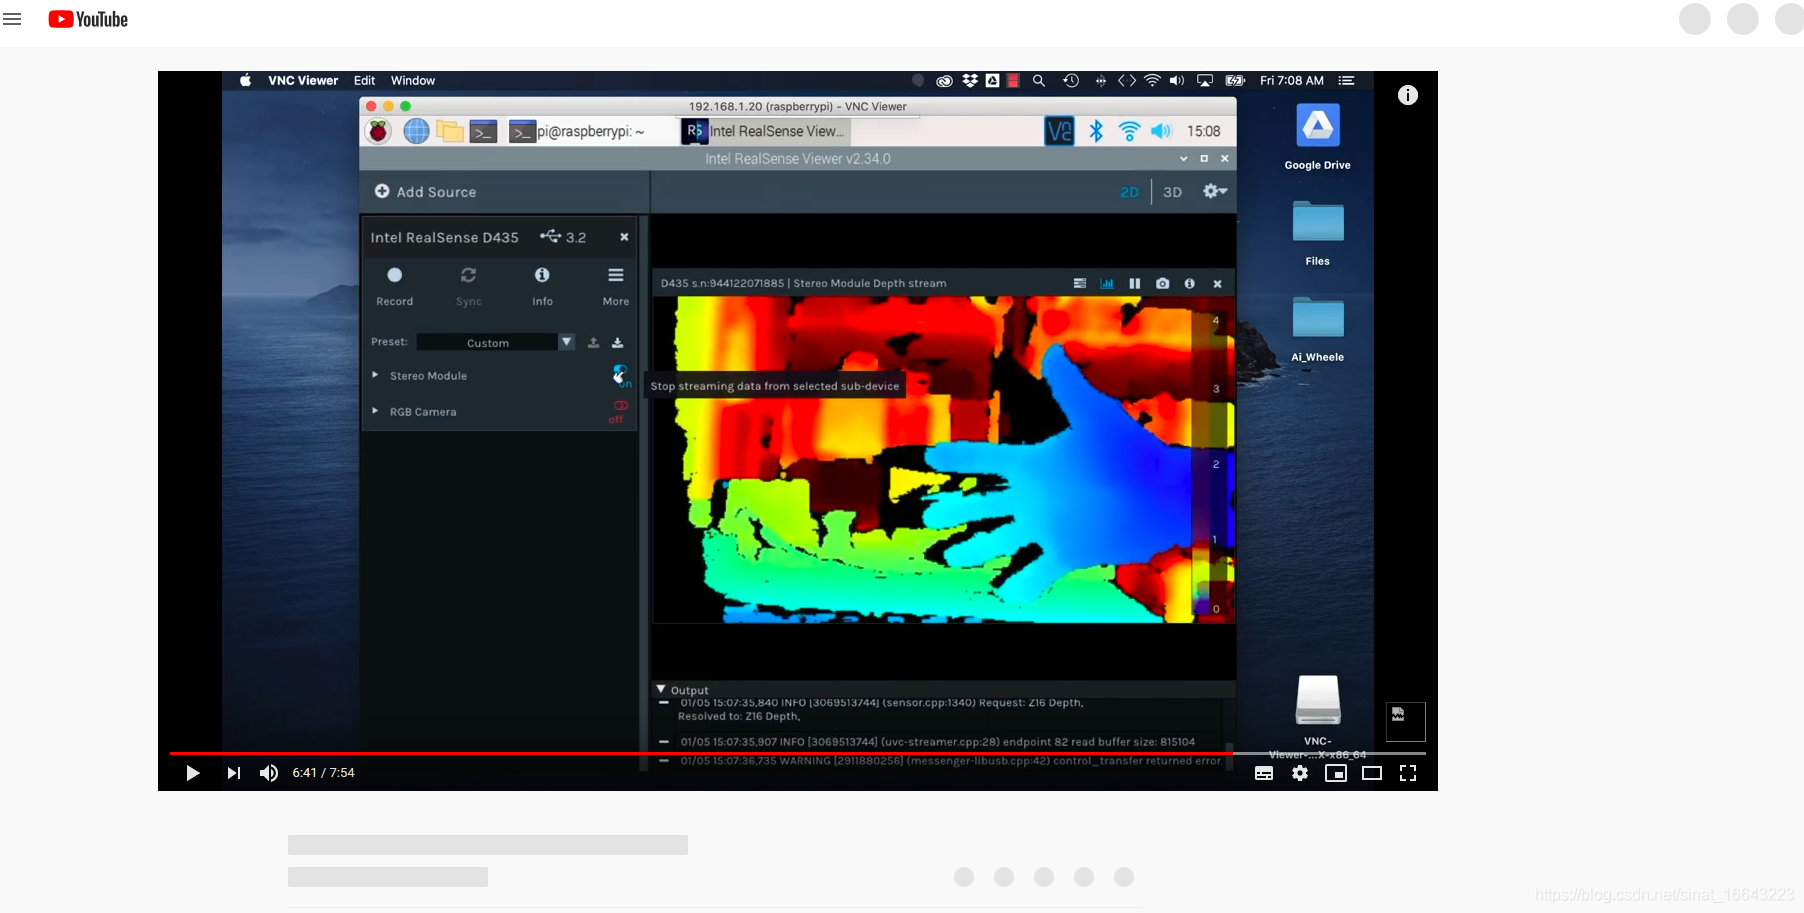1804x913 pixels.
Task: Mute the YouTube player volume
Action: (269, 773)
